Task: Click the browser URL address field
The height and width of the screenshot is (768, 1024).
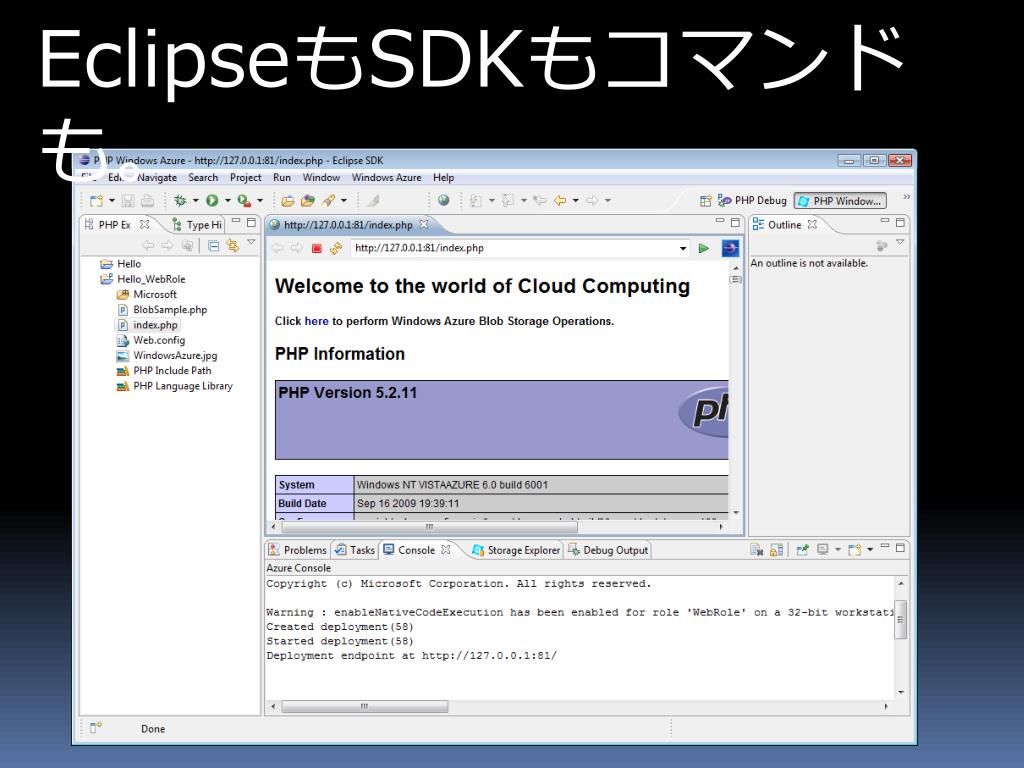Action: point(514,248)
